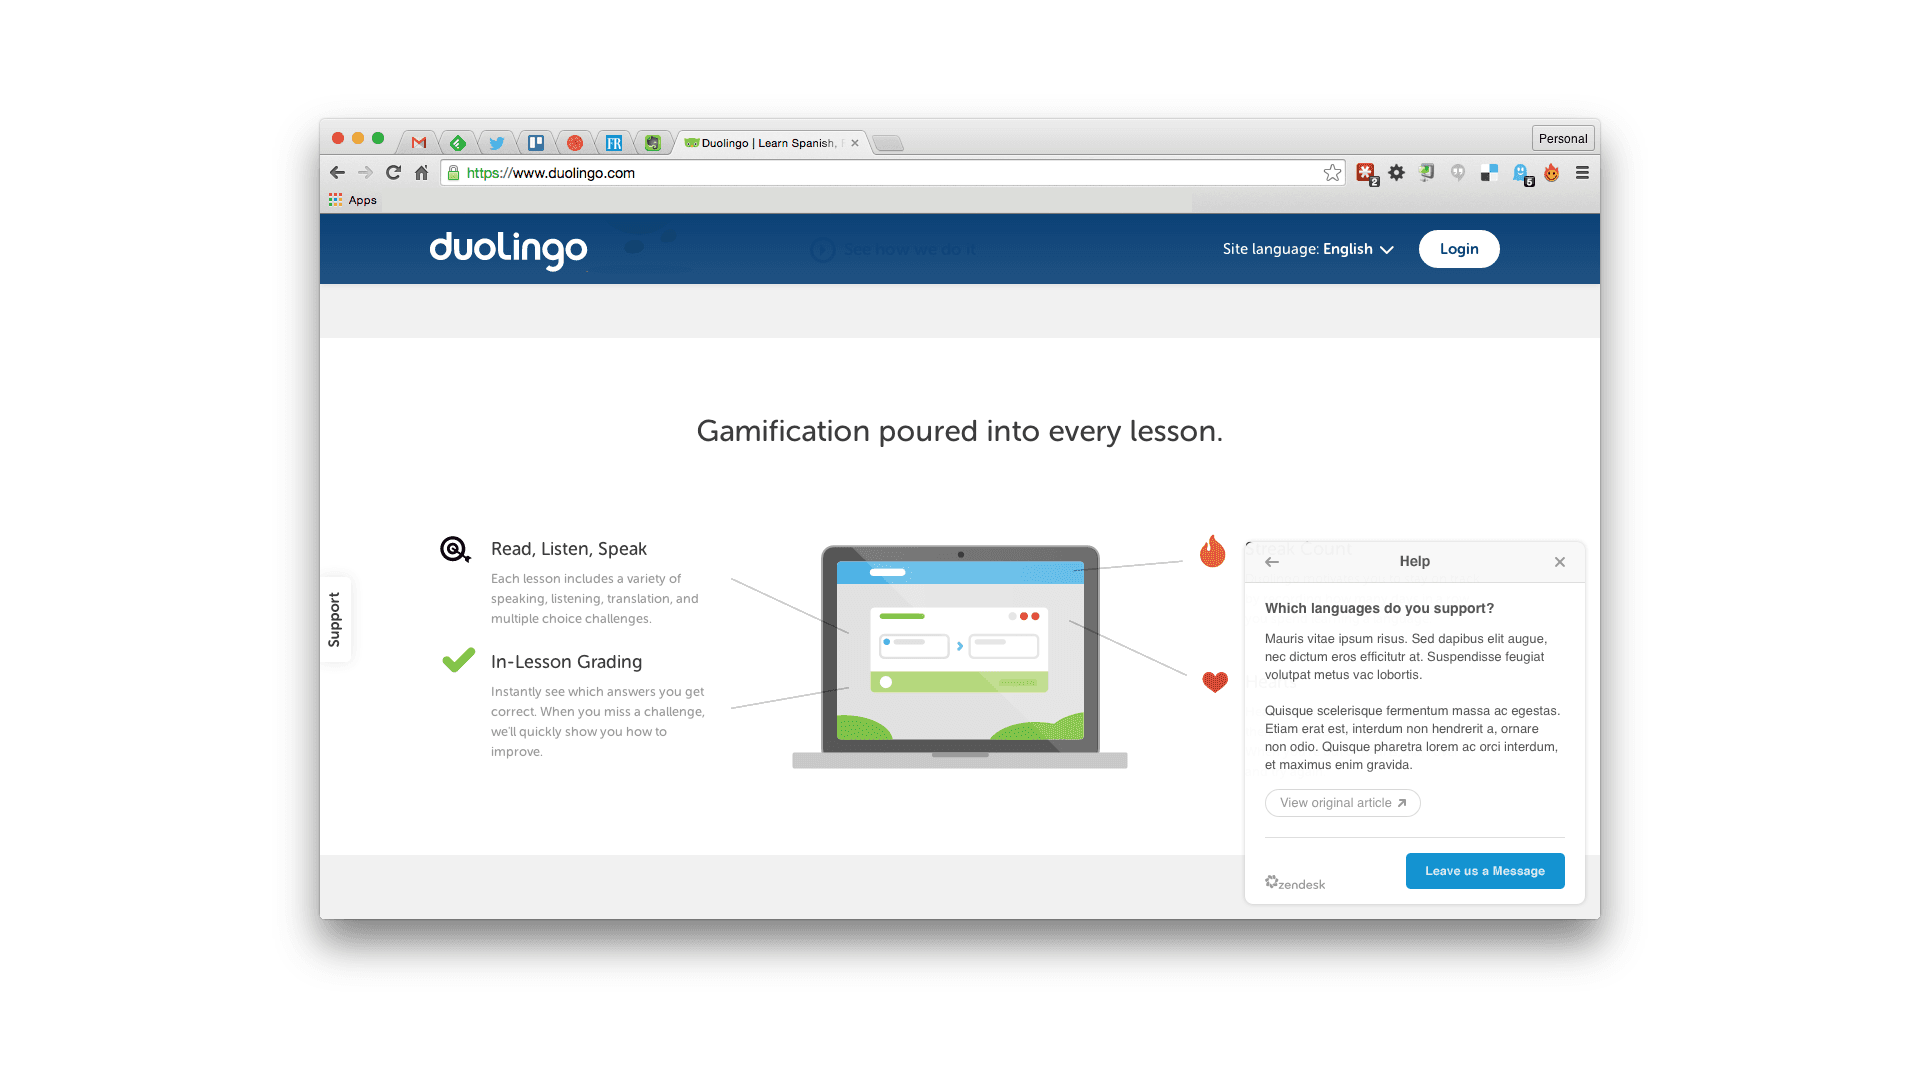Click the flame streak icon on right side
The height and width of the screenshot is (1080, 1920).
tap(1212, 551)
